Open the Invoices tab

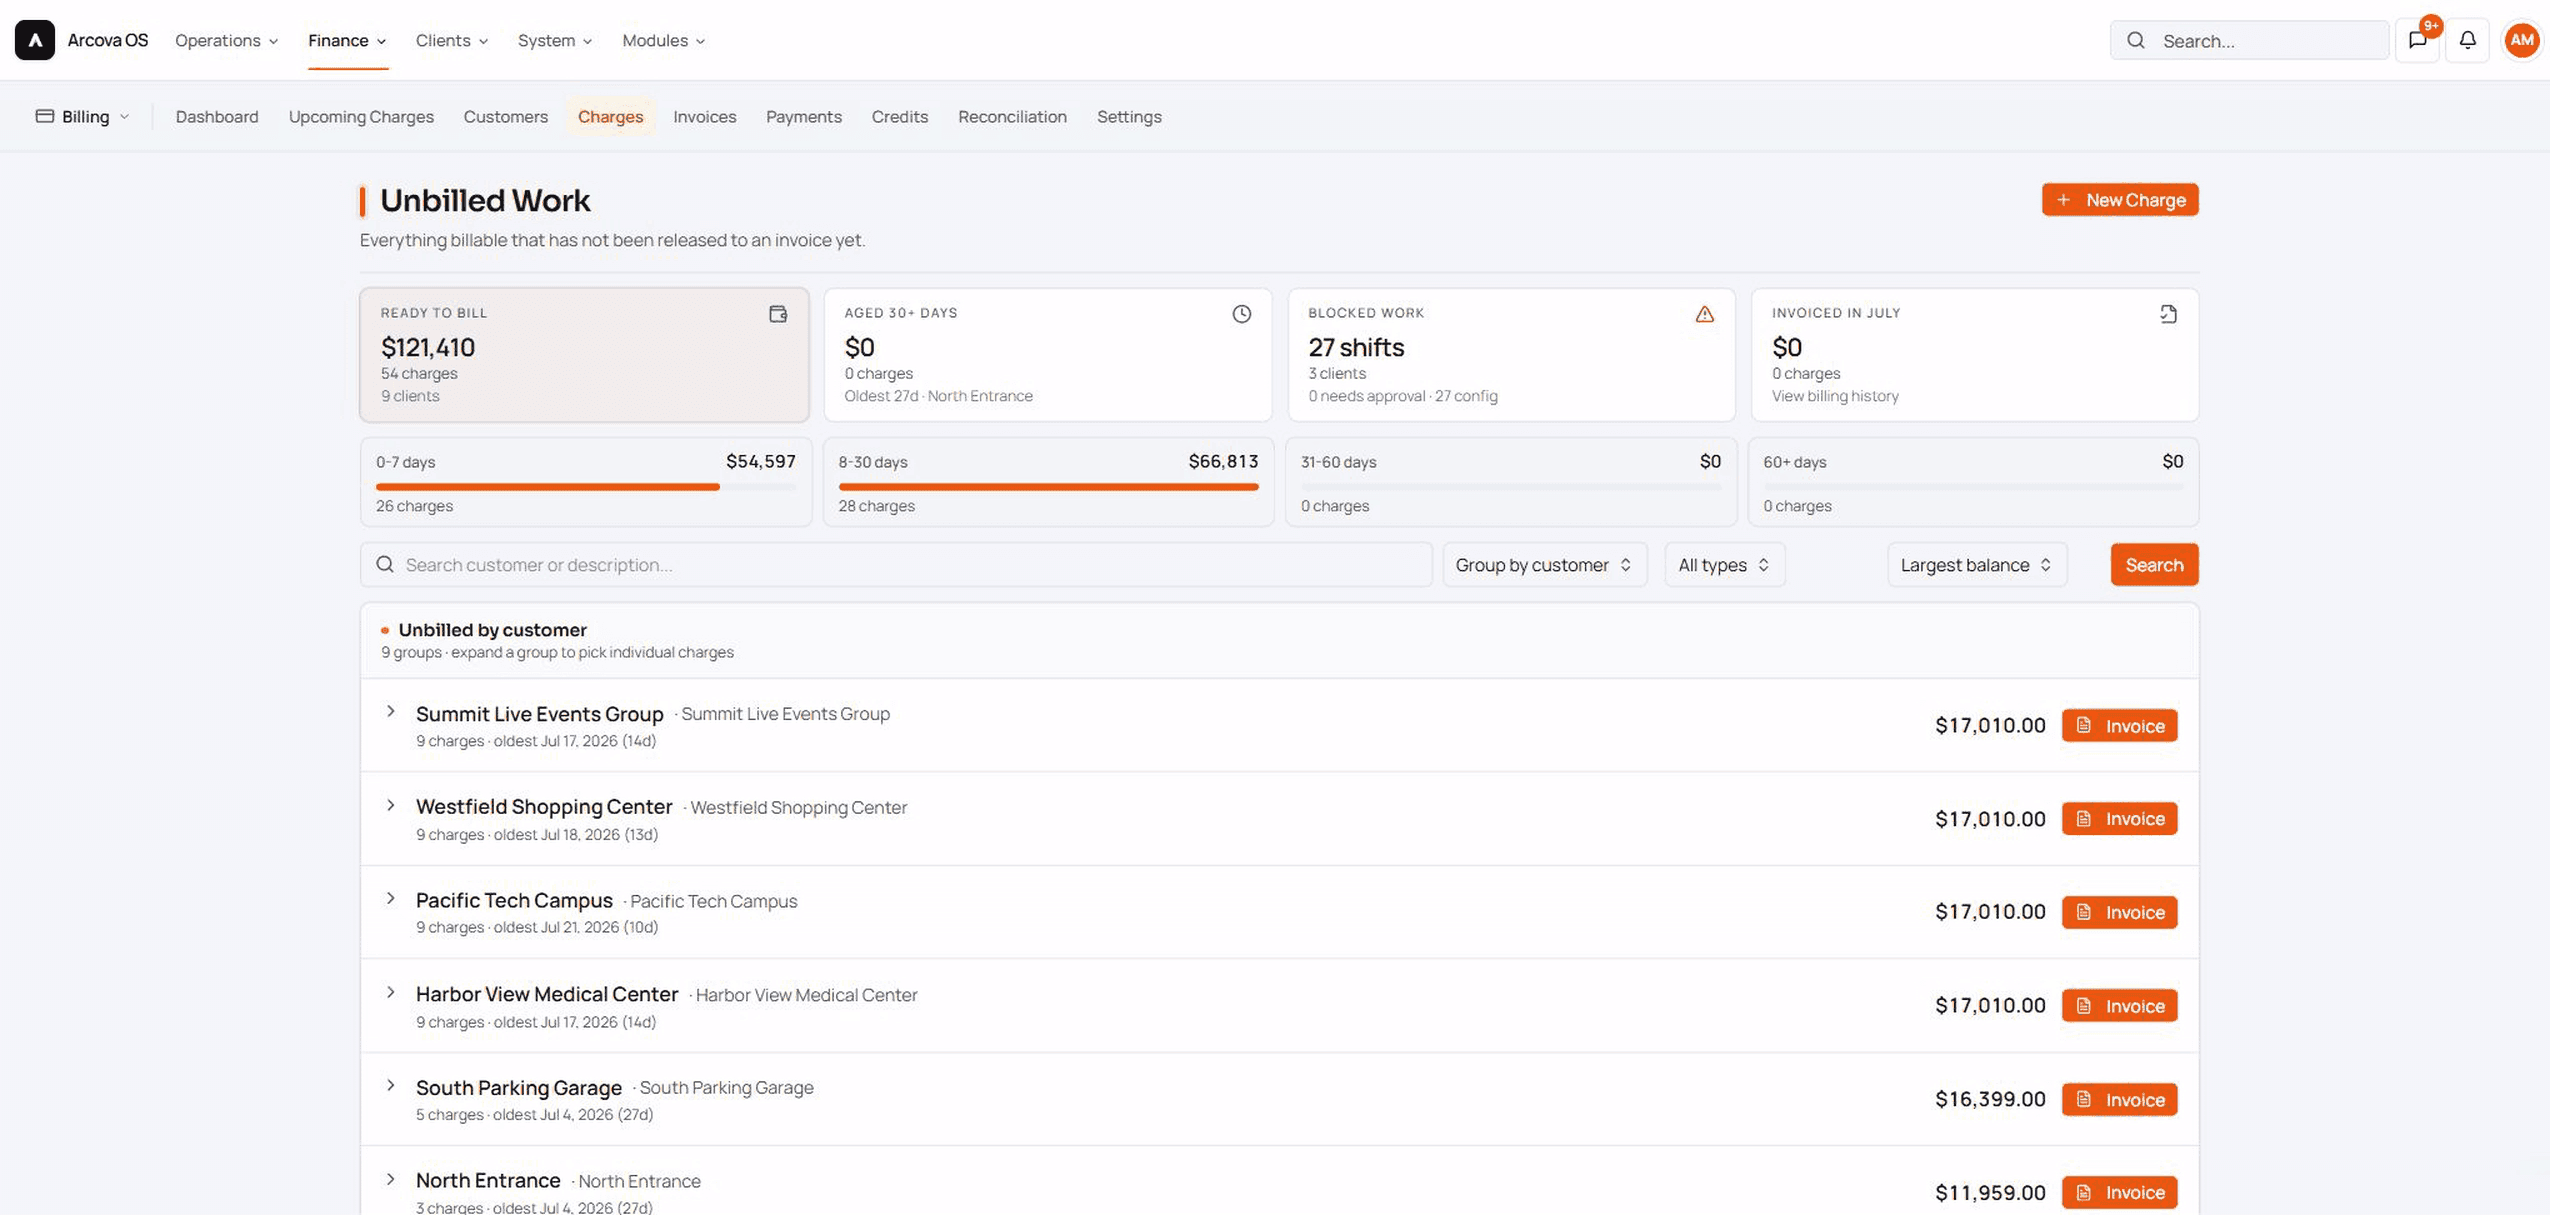coord(705,116)
